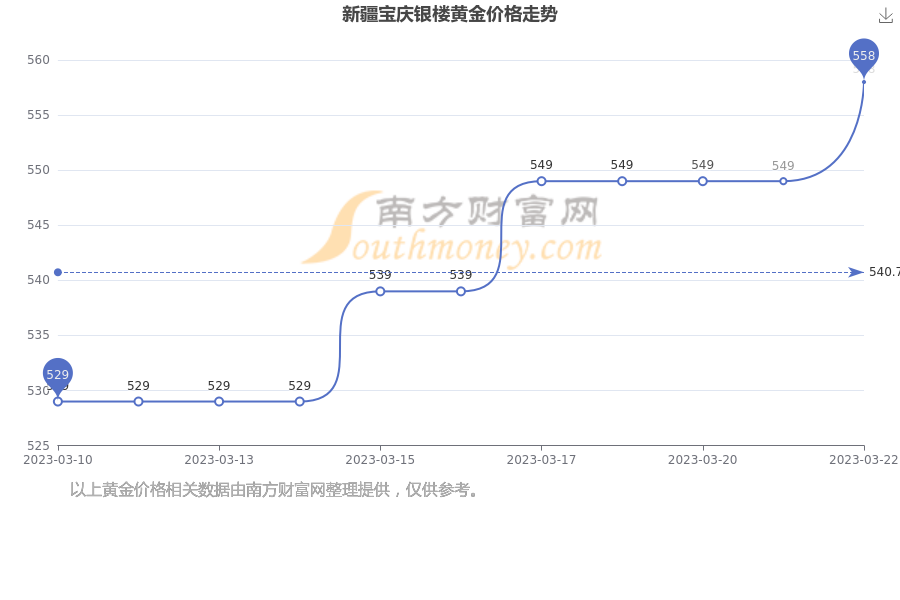The height and width of the screenshot is (600, 900).
Task: Click the y-axis label 560
Action: click(38, 60)
